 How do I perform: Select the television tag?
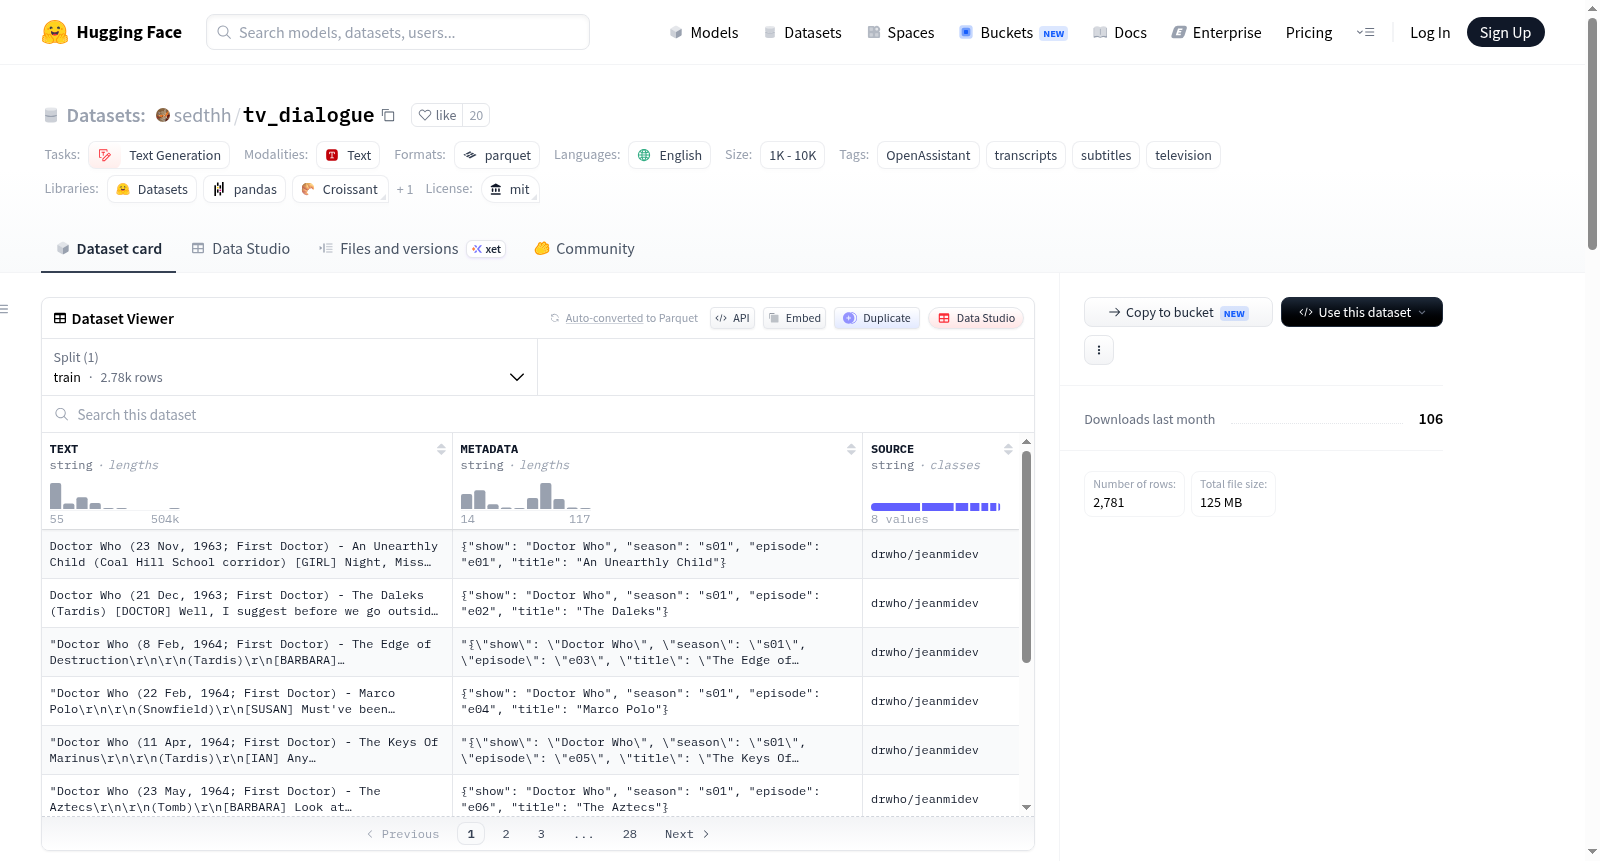1183,155
